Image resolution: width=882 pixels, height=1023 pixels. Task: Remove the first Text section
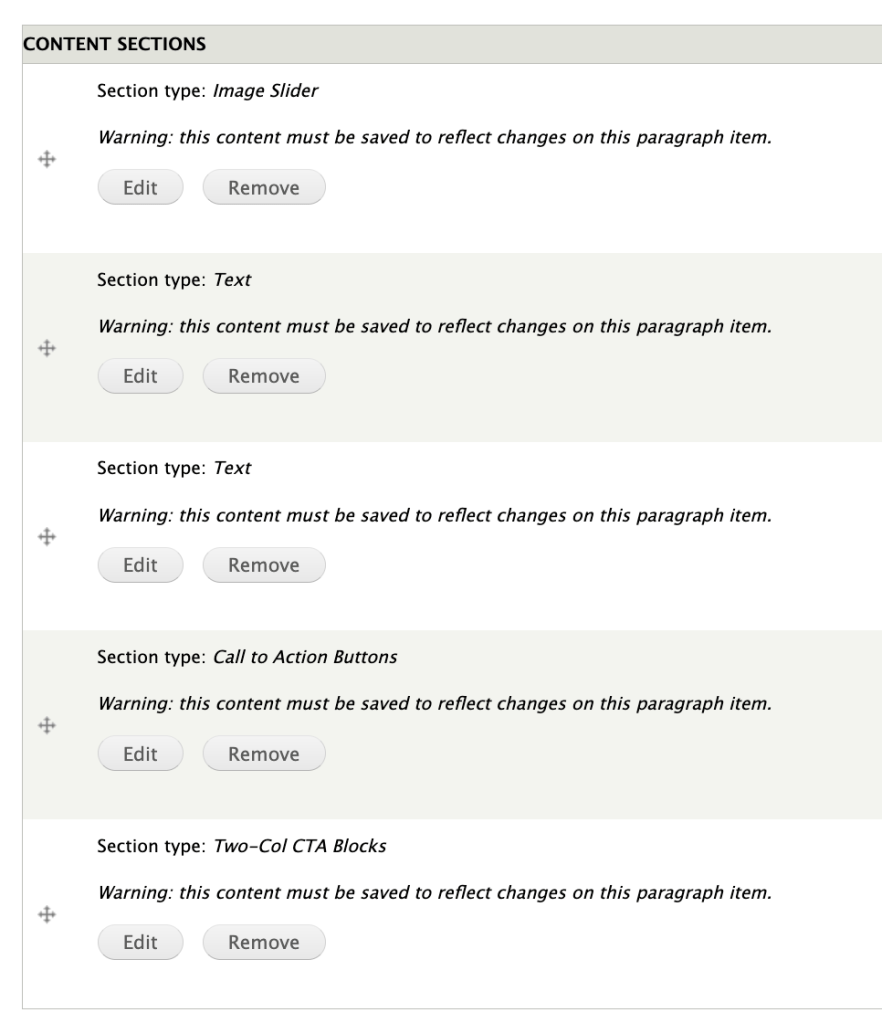[264, 376]
